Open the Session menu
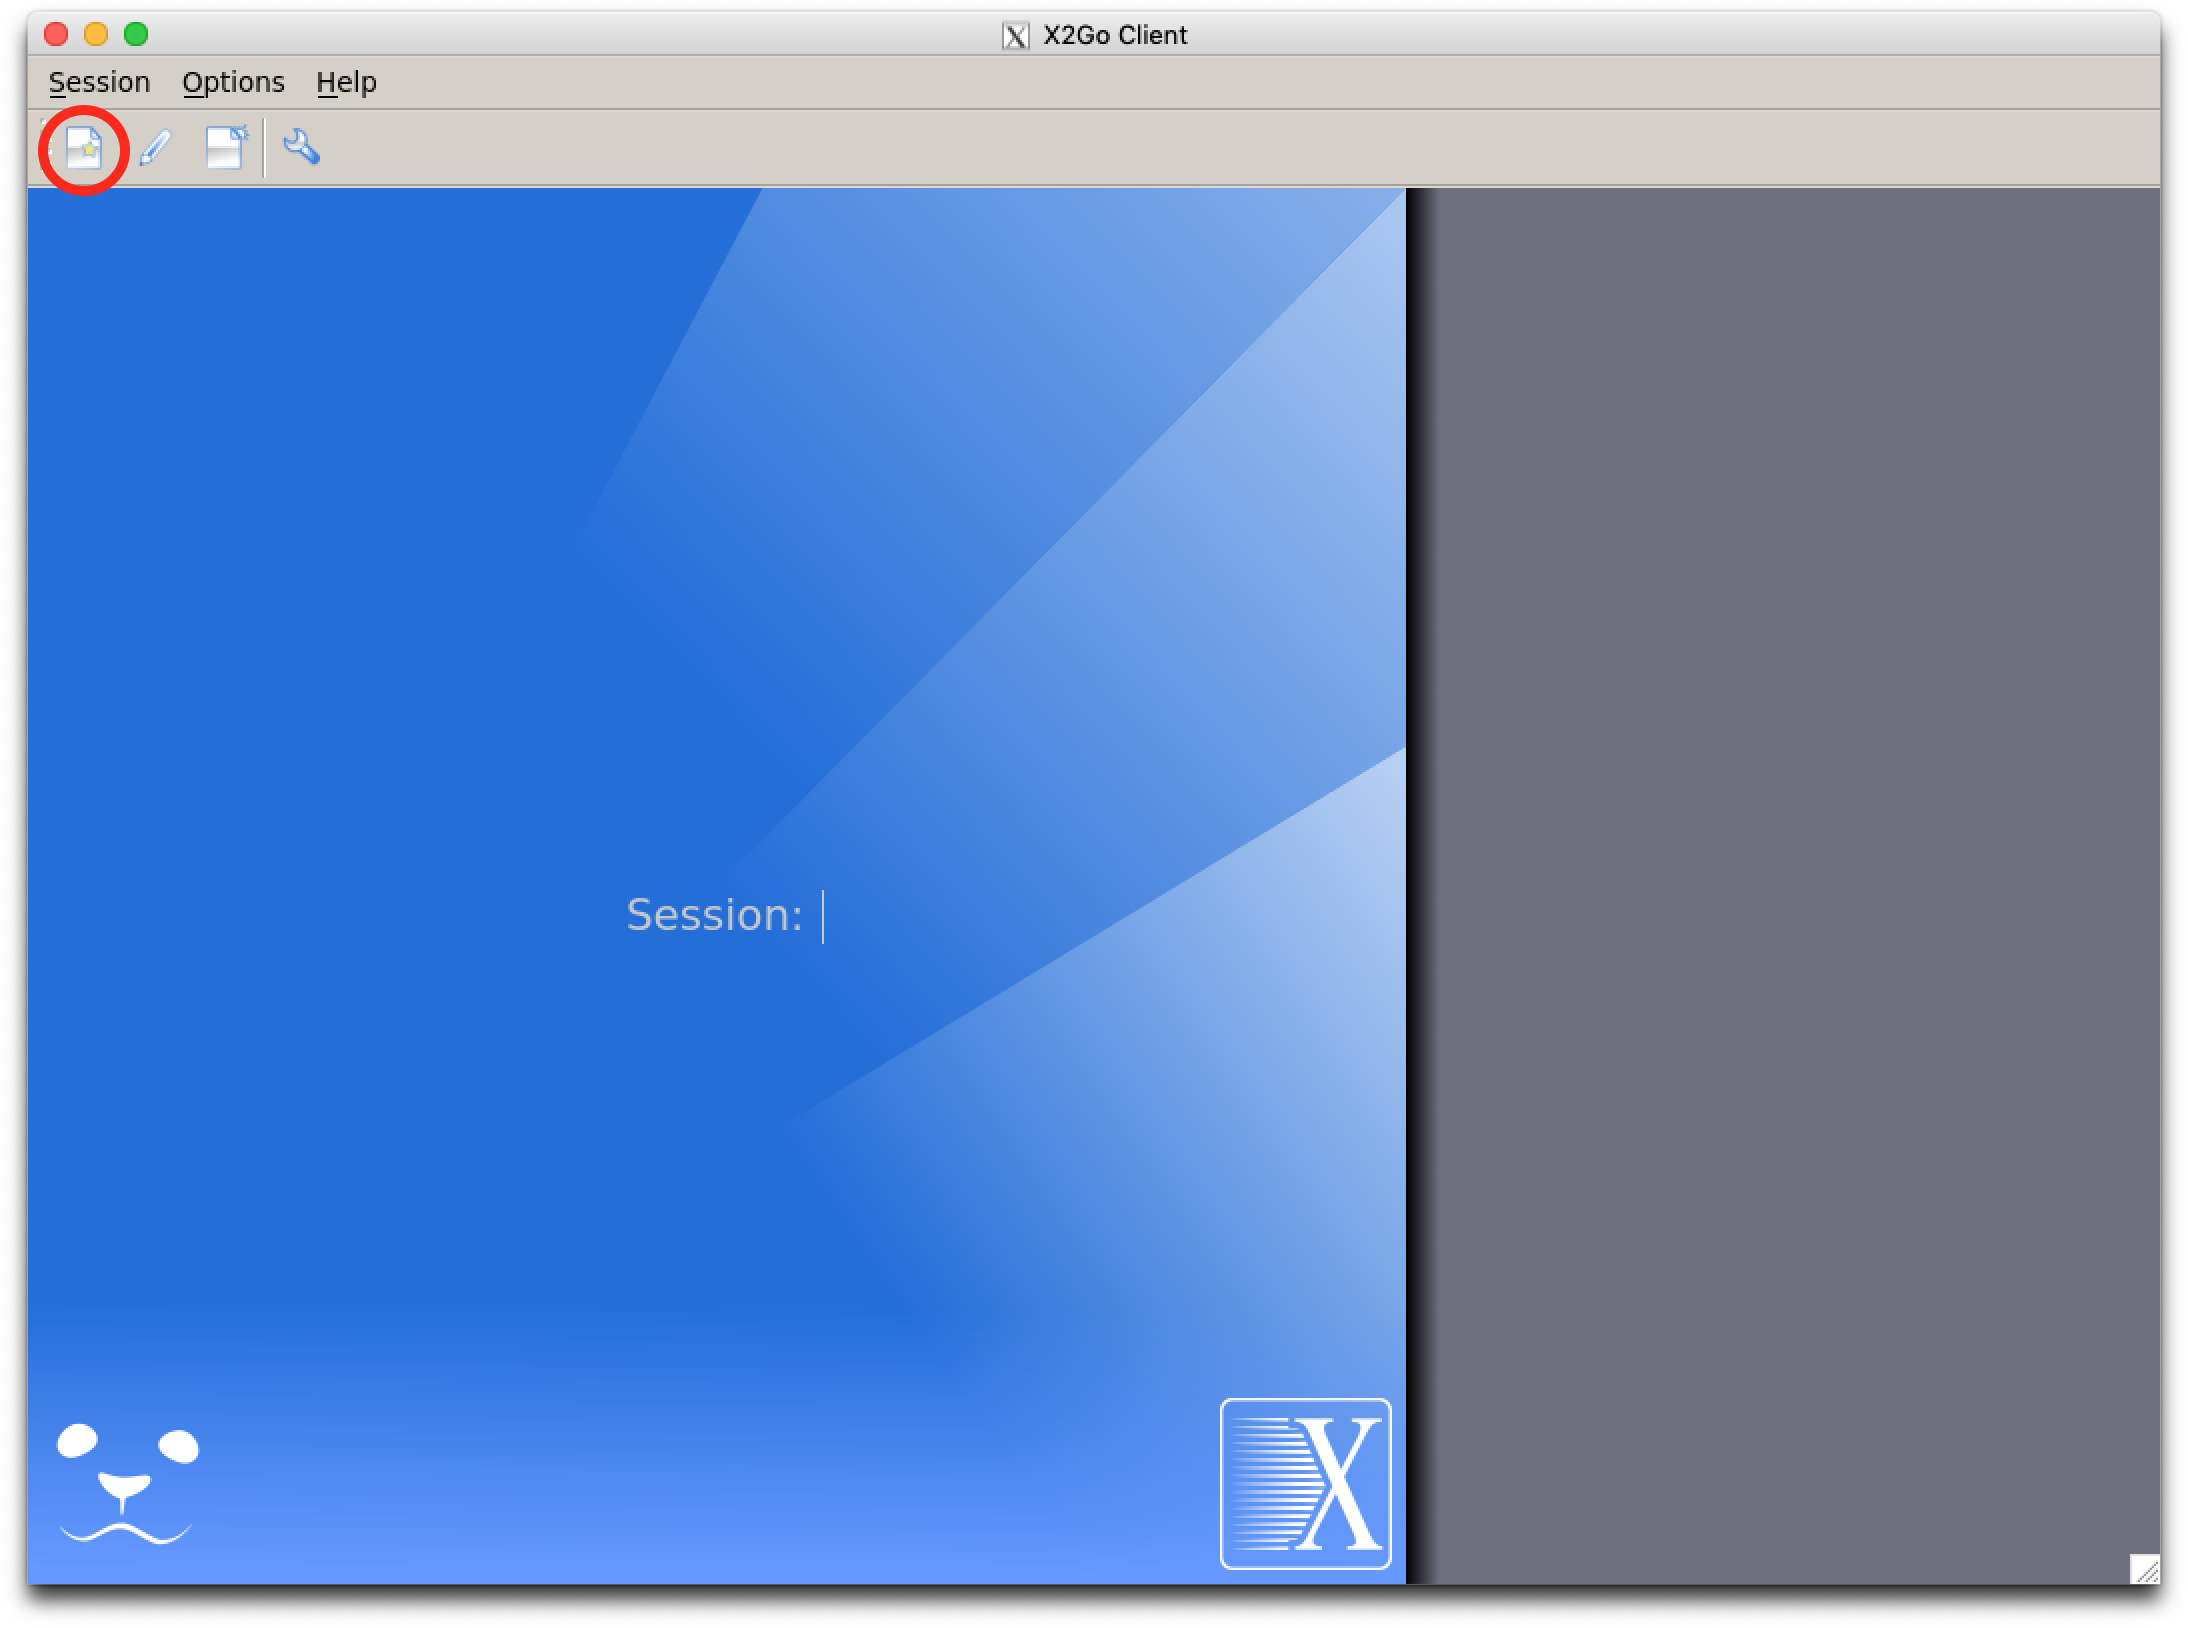Viewport: 2188px width, 1628px height. (99, 82)
